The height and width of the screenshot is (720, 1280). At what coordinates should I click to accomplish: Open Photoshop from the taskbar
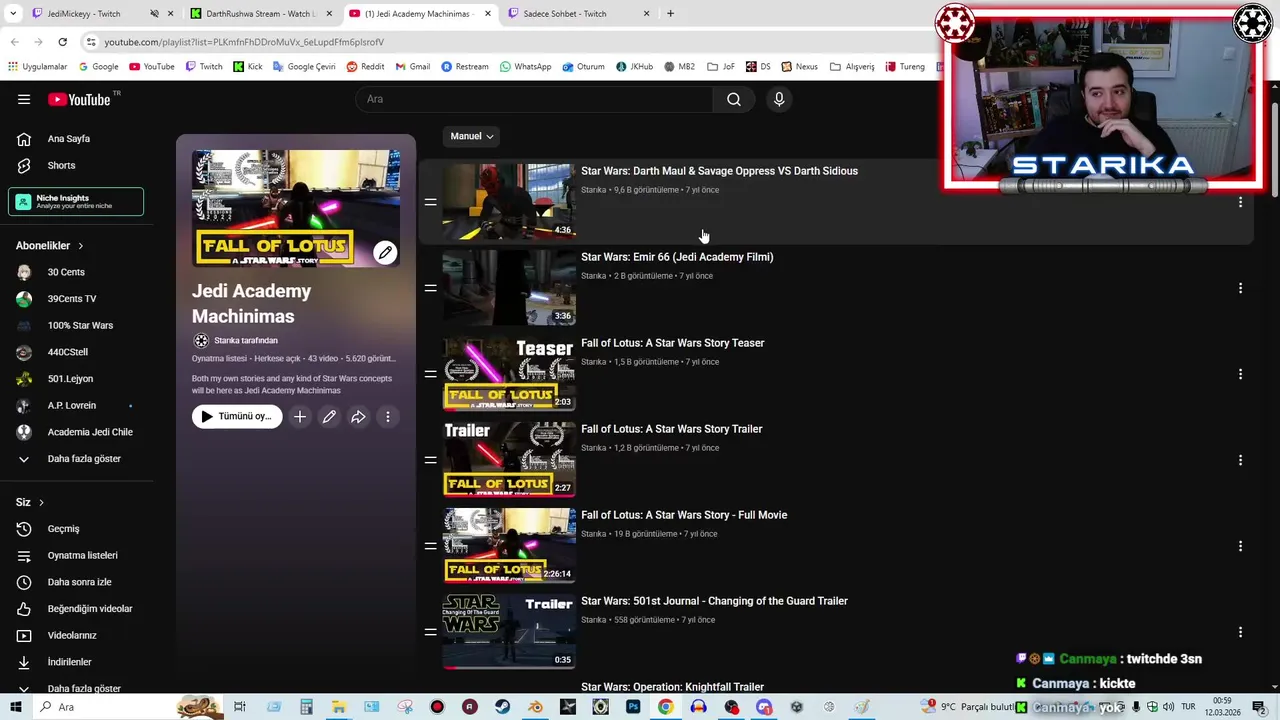tap(633, 707)
